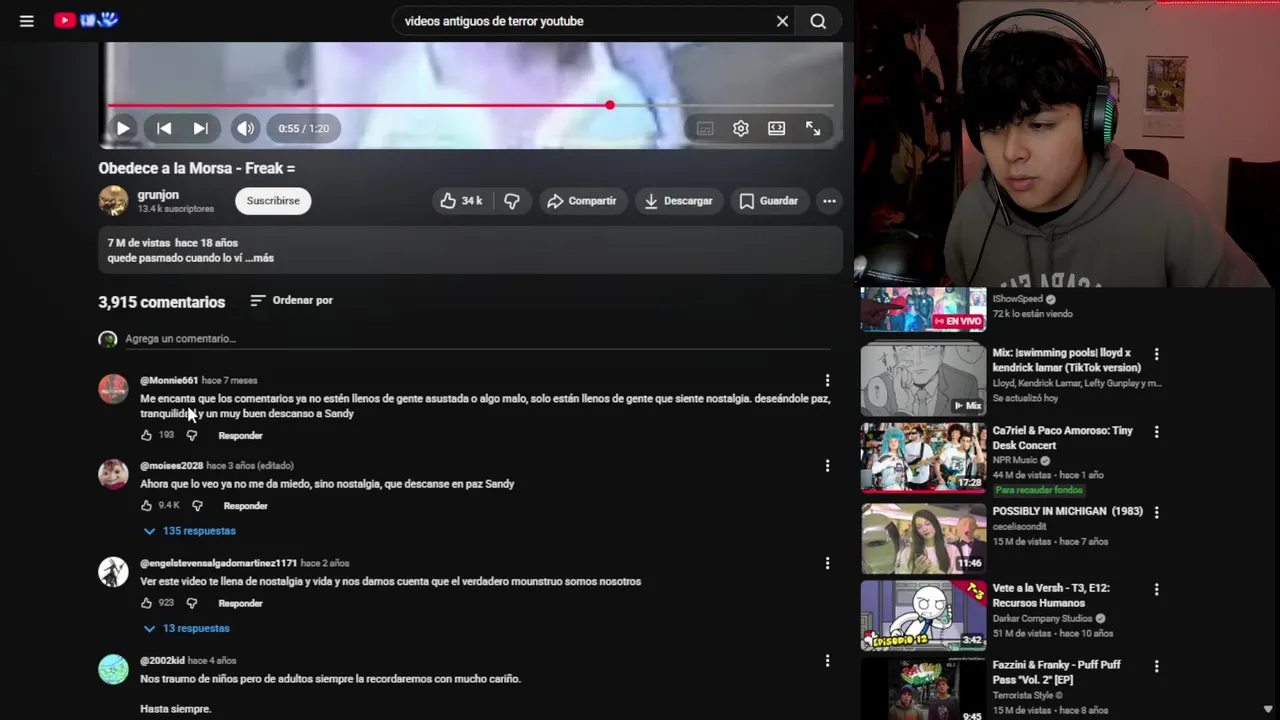Screen dimensions: 1280x720
Task: Dislike @engelstevensalgadomartinez1171's comment
Action: pos(192,603)
